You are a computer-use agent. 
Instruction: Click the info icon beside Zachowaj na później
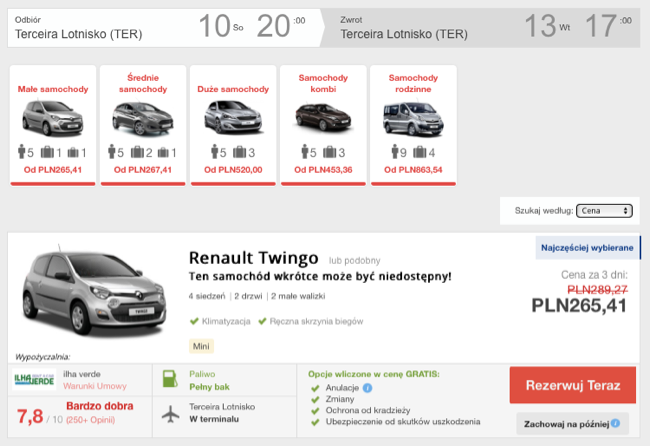point(615,424)
